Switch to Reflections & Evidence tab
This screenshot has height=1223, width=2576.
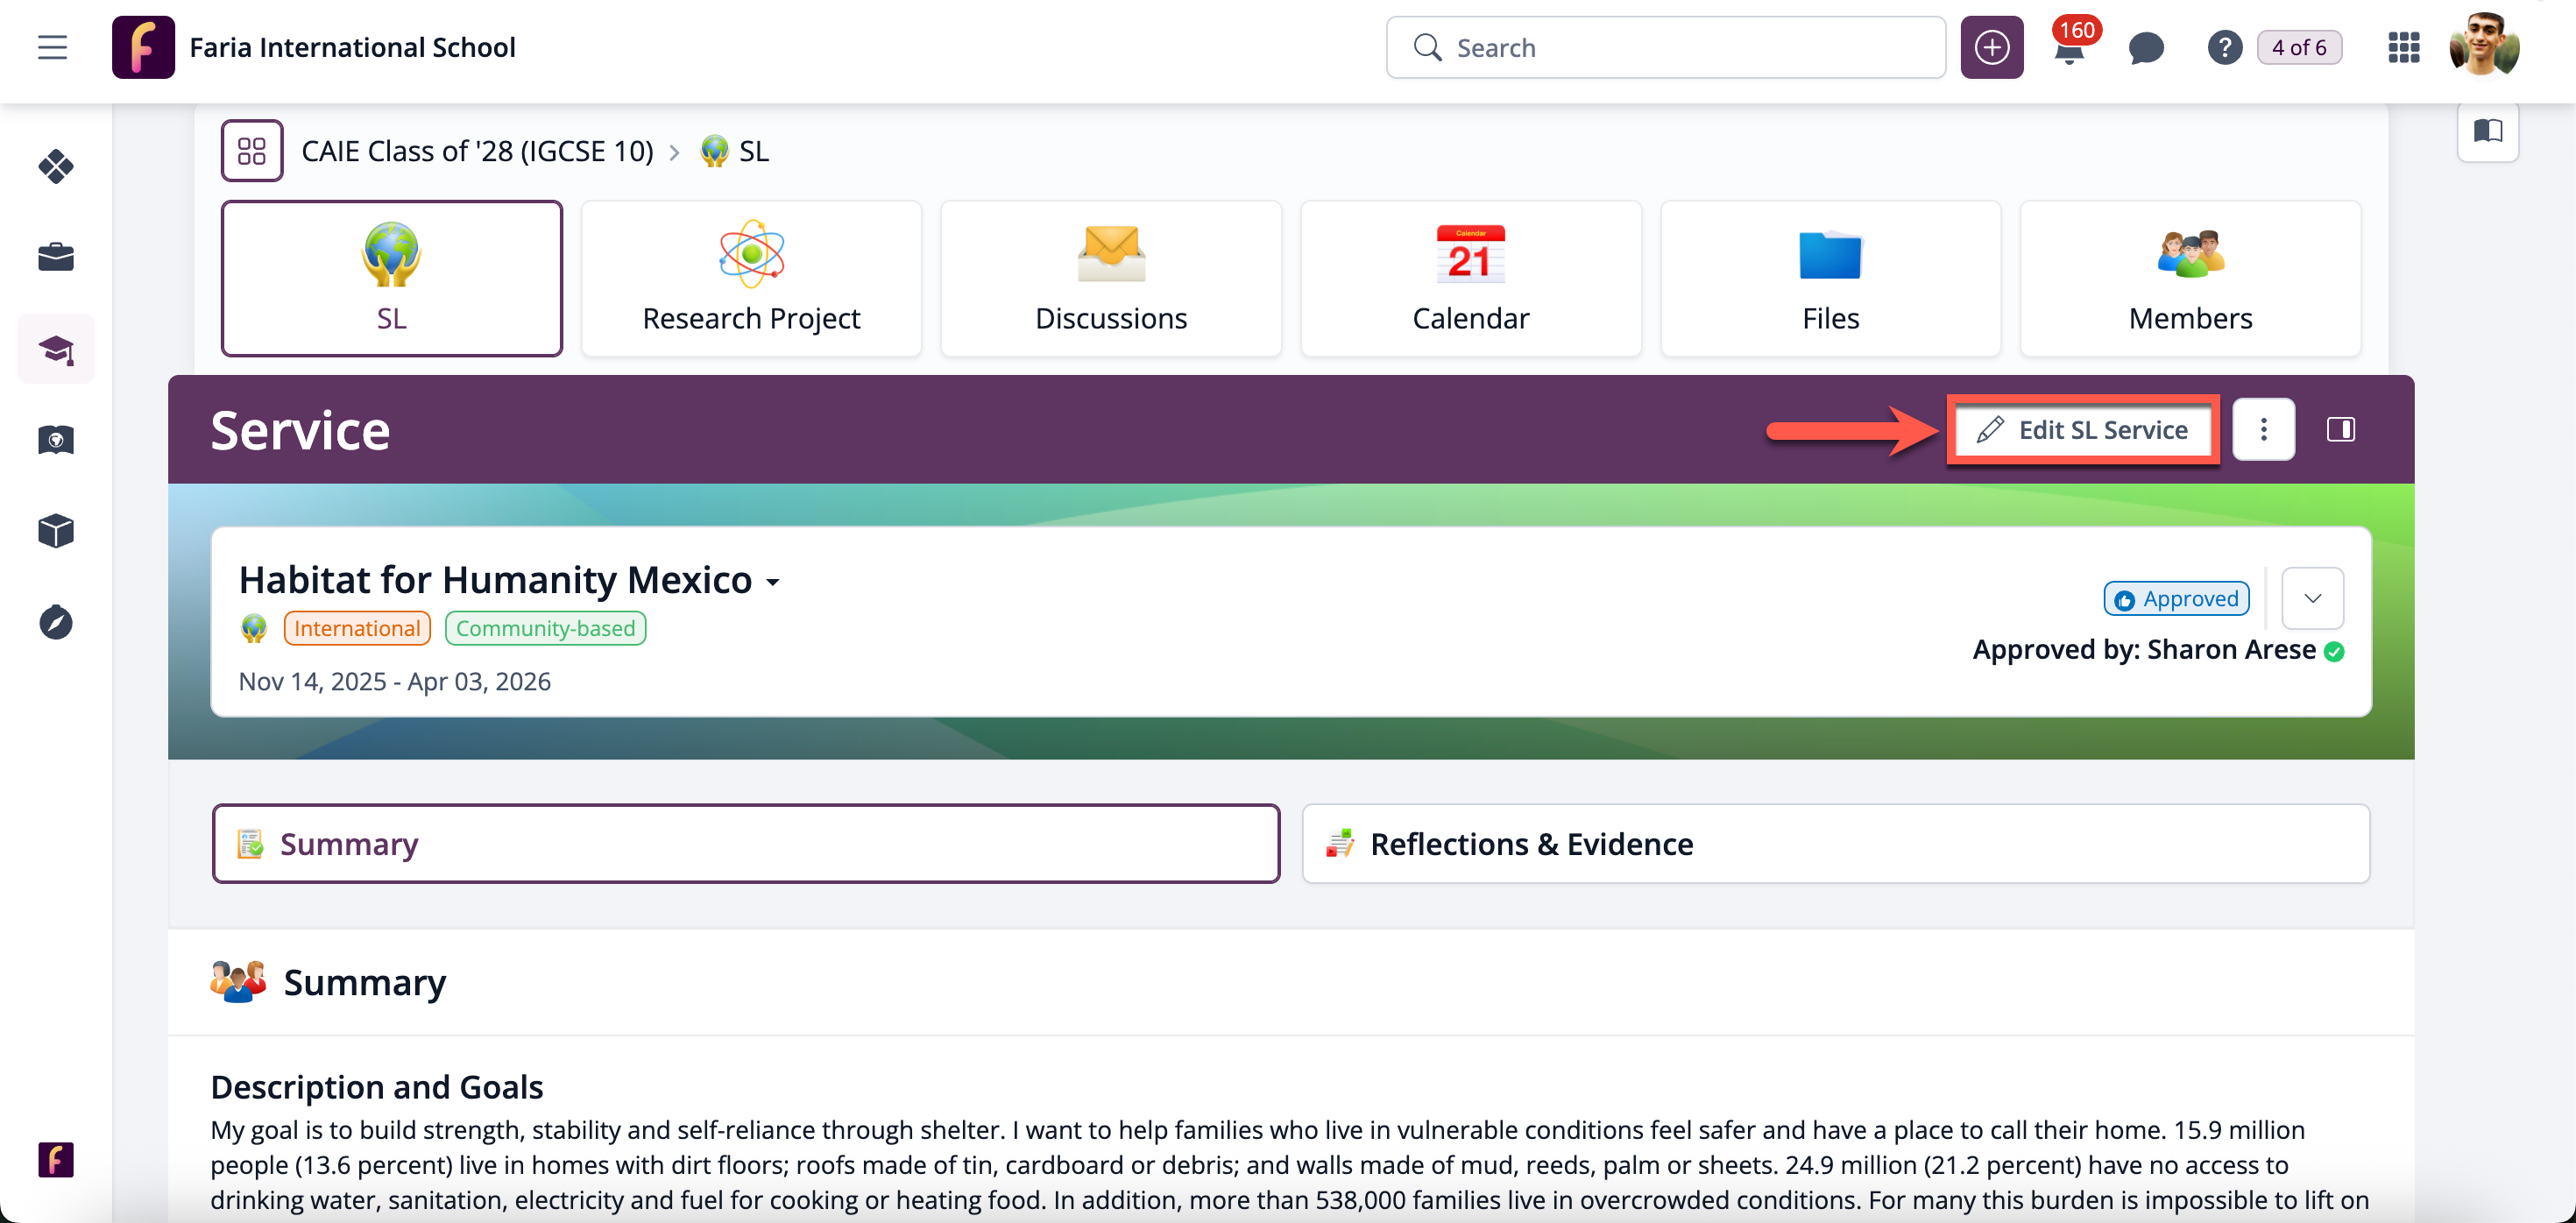1835,843
